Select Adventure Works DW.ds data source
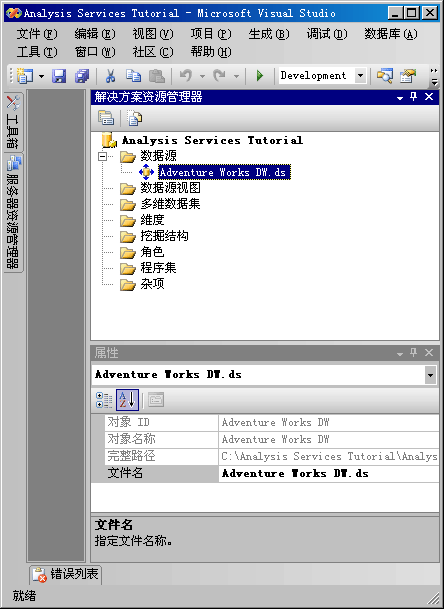Image resolution: width=444 pixels, height=609 pixels. click(224, 172)
